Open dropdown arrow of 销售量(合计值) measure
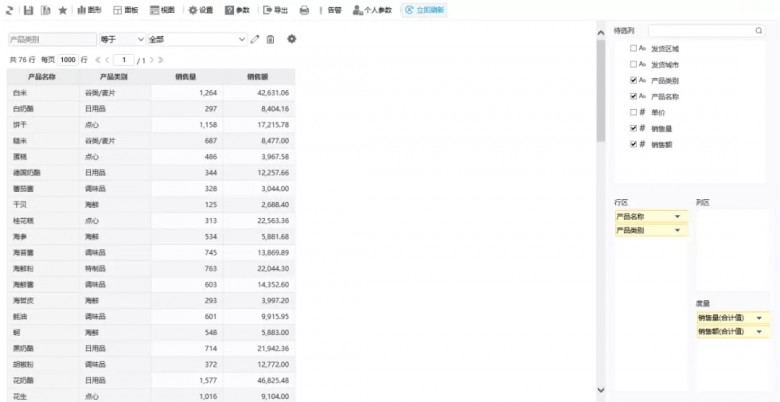The image size is (780, 402). click(x=760, y=318)
